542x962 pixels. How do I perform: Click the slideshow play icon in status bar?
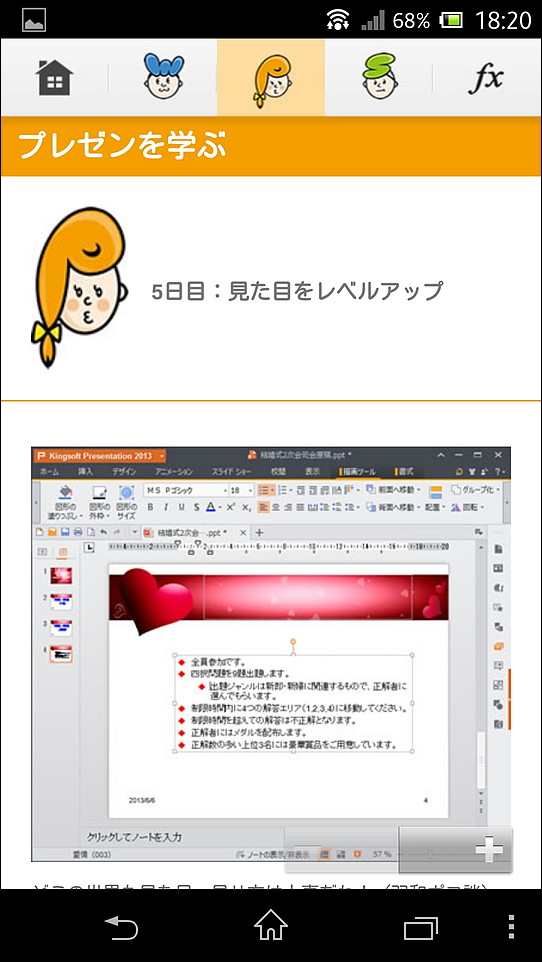(357, 854)
